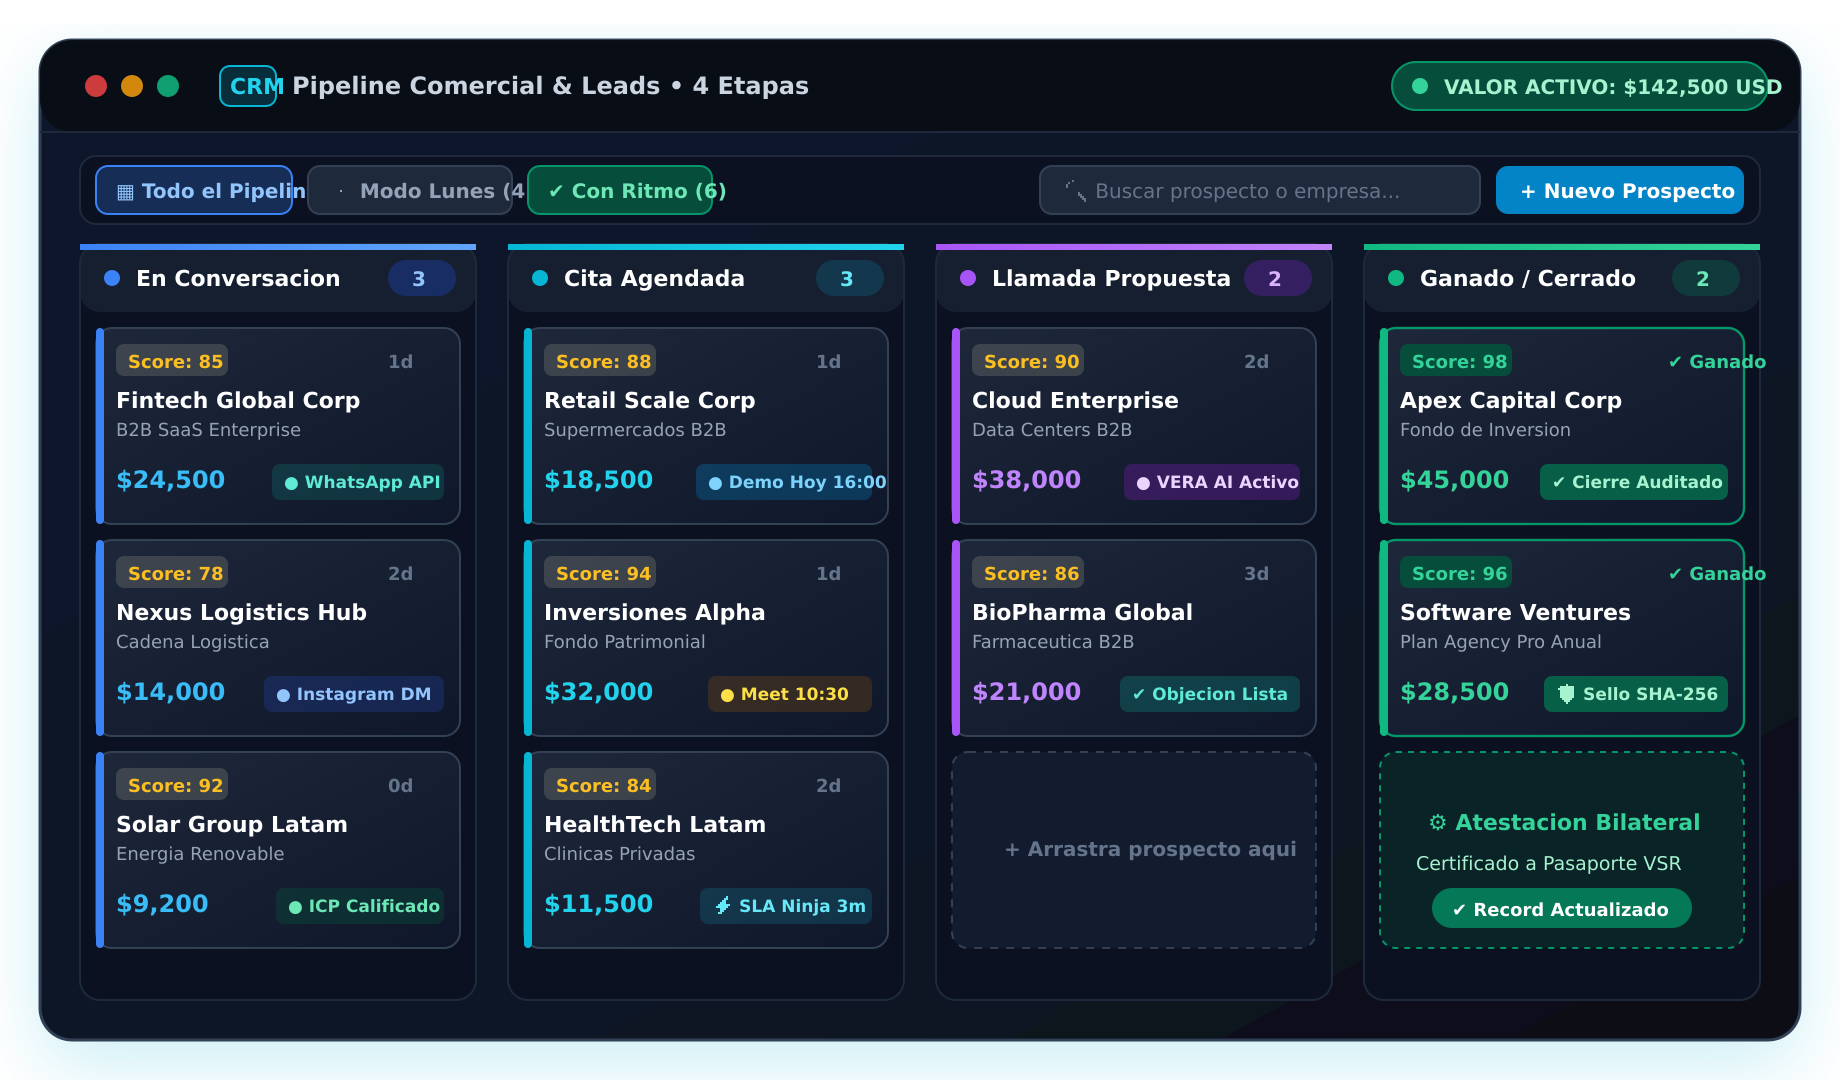Click the Meet 10:30 tag
The image size is (1840, 1080).
tap(790, 694)
